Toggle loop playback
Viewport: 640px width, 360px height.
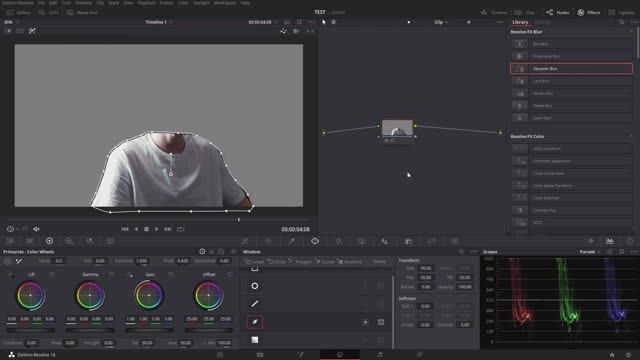coord(180,229)
